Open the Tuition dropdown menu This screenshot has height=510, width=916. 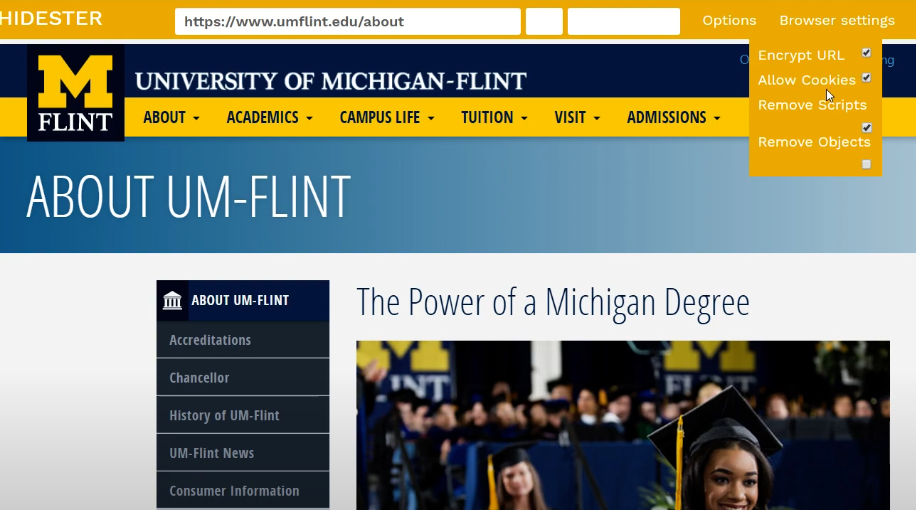click(x=494, y=117)
